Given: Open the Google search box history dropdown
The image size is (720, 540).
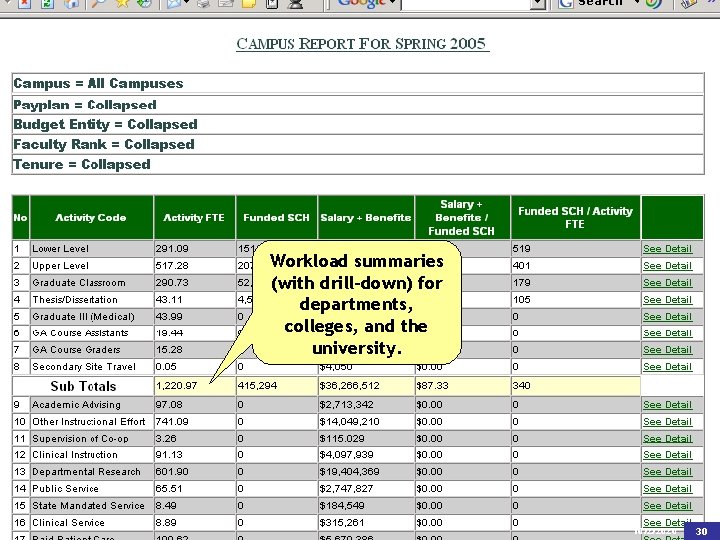Looking at the screenshot, I should (x=537, y=5).
